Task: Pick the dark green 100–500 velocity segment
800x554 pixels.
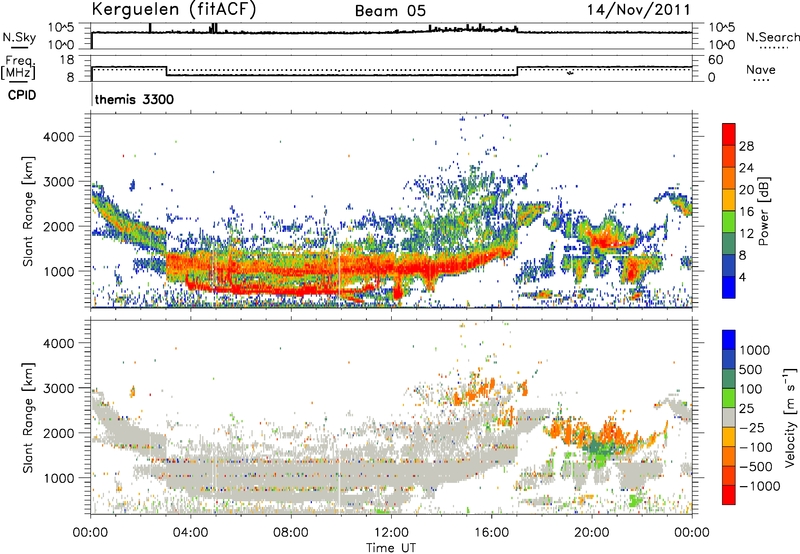Action: pyautogui.click(x=729, y=380)
